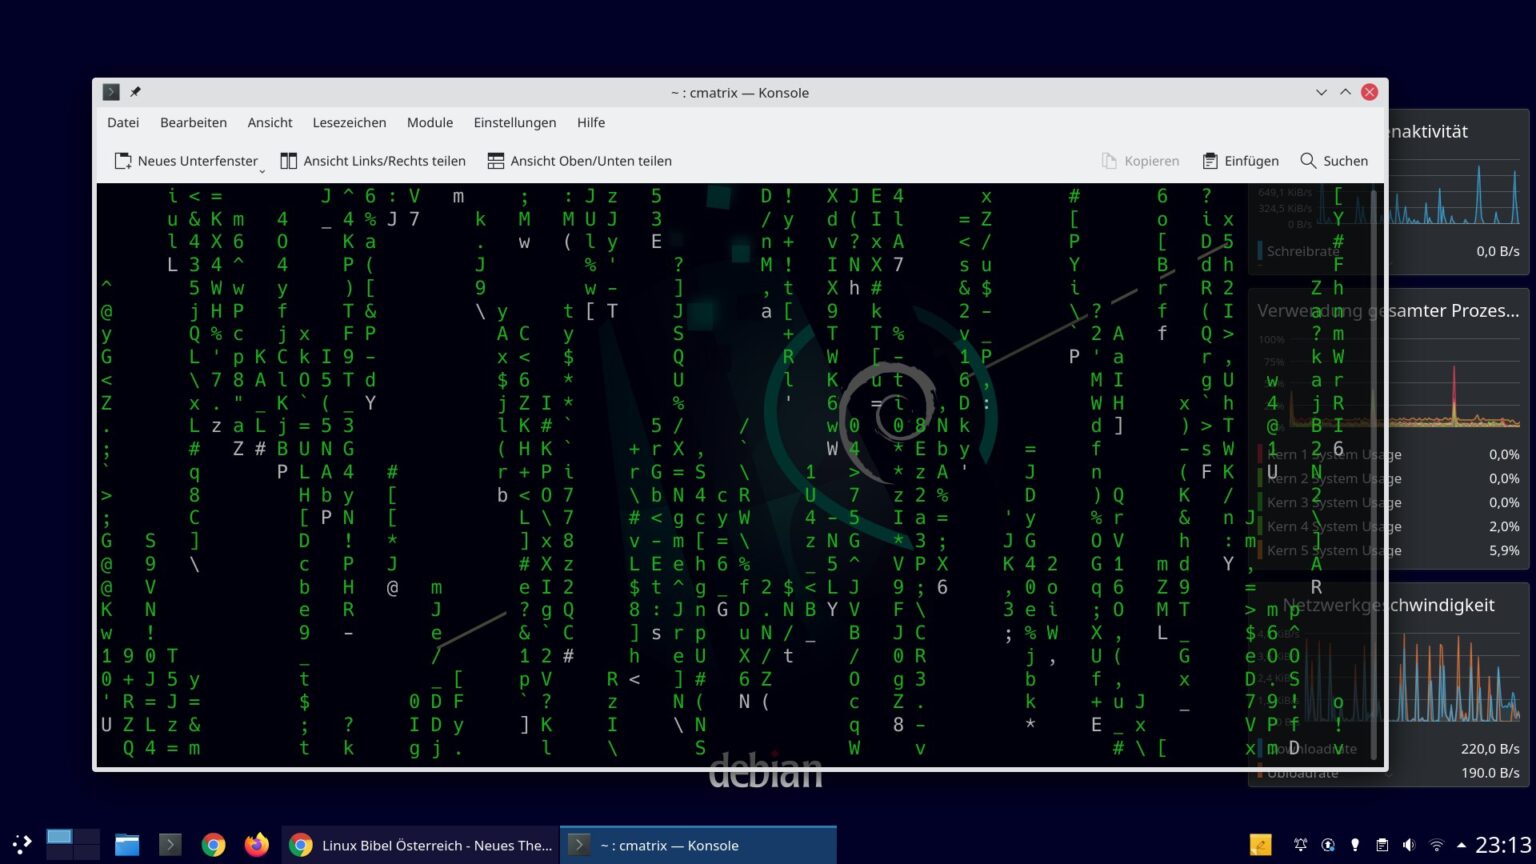Click the Konsole icon in the title bar
The height and width of the screenshot is (864, 1536).
click(x=110, y=92)
